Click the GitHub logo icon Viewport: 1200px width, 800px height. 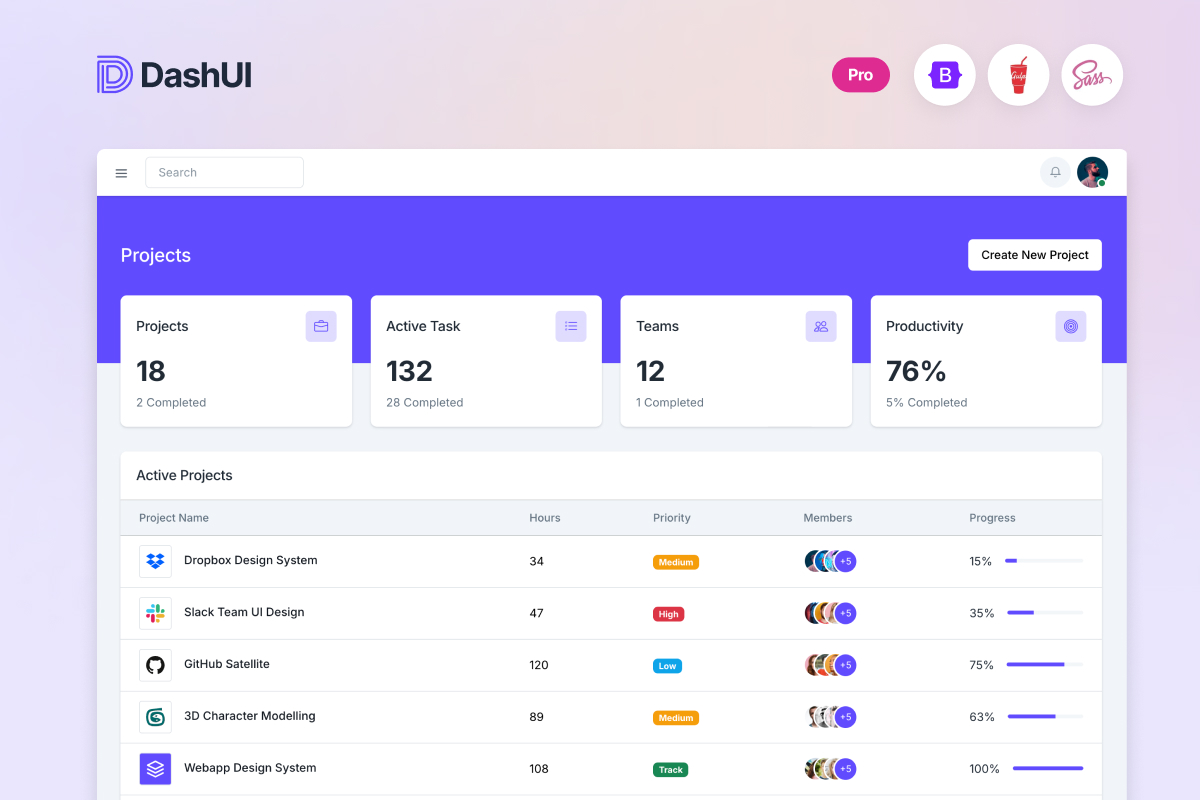[x=155, y=665]
